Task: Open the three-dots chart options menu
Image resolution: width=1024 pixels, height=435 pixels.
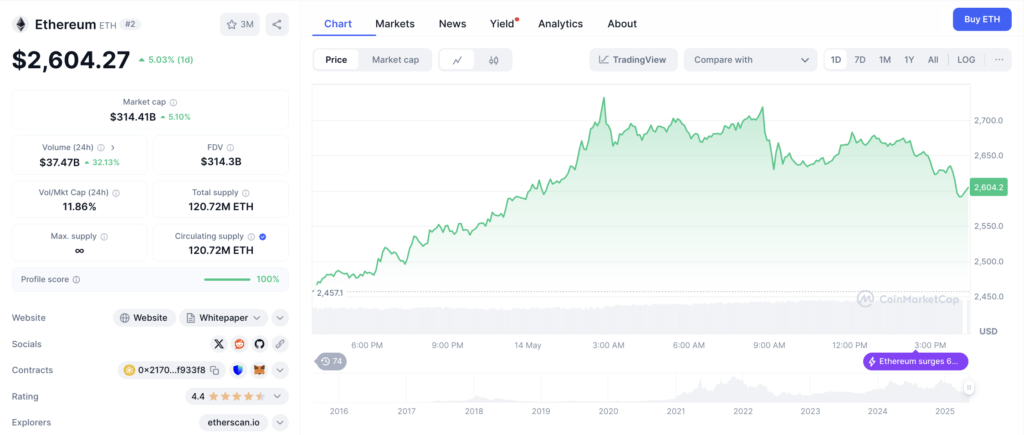Action: [999, 59]
